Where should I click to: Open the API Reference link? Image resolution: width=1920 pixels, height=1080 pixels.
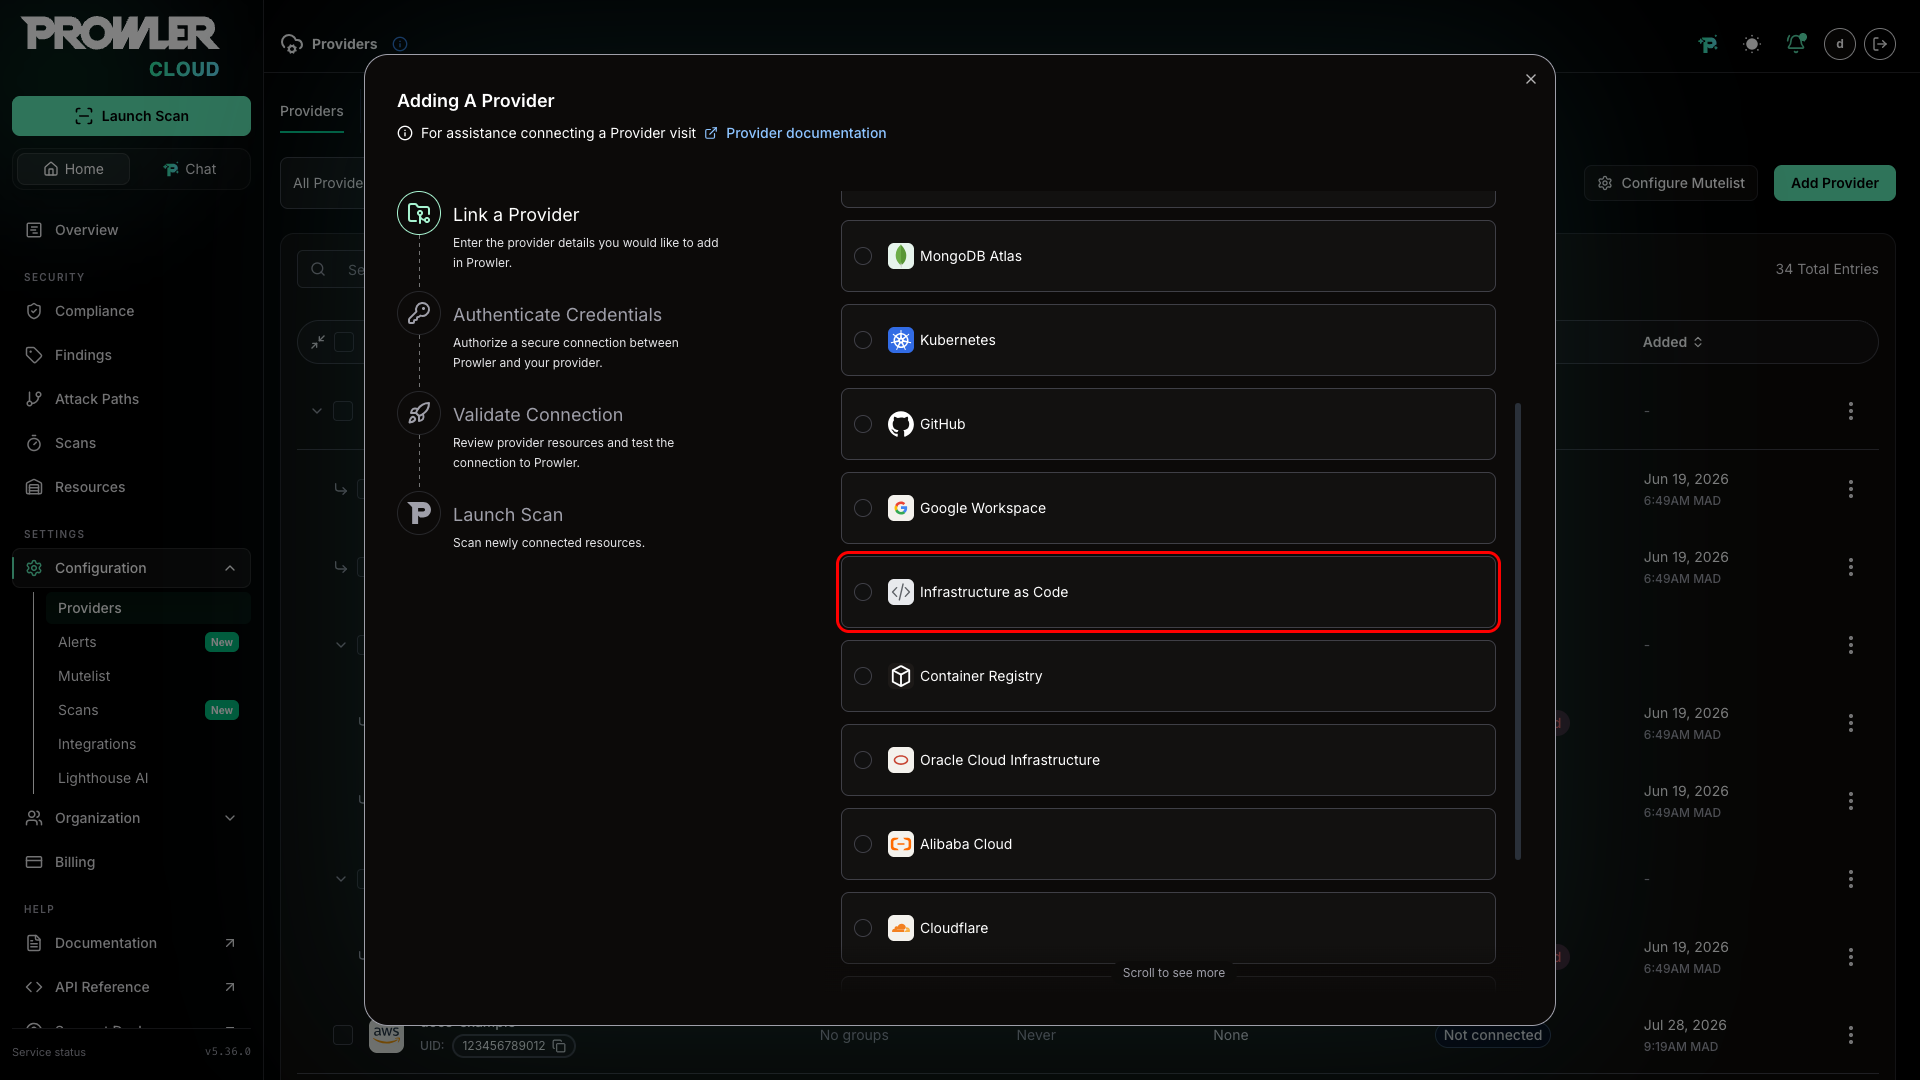click(x=131, y=987)
